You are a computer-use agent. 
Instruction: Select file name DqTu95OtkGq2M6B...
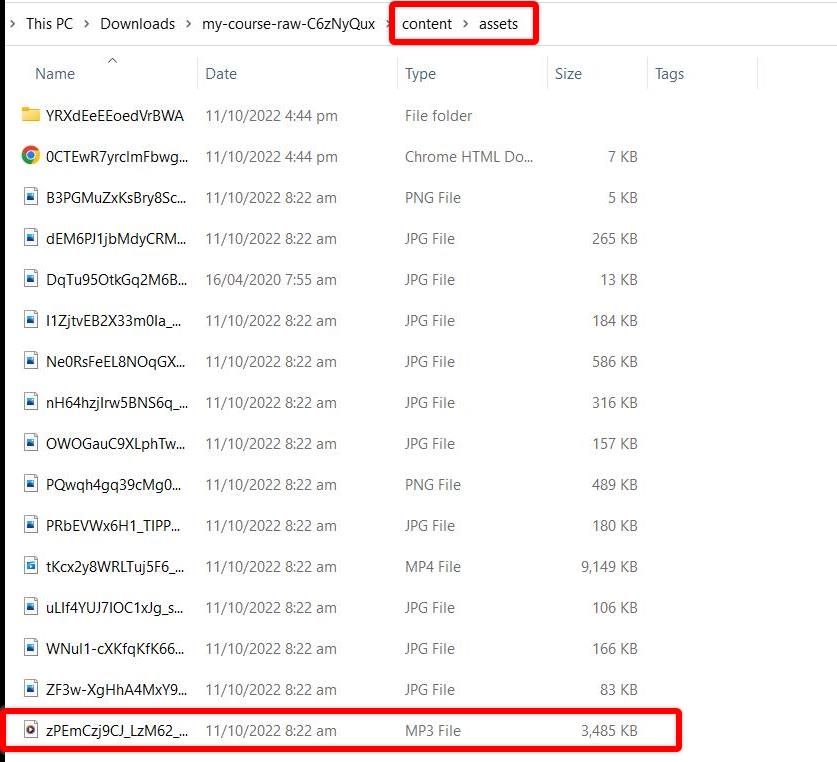[116, 280]
